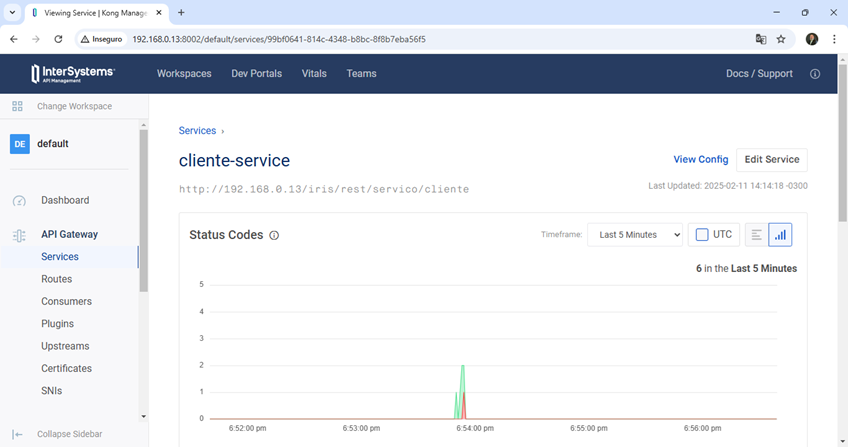This screenshot has height=447, width=848.
Task: Open the info icon beside Docs / Support
Action: pos(815,74)
